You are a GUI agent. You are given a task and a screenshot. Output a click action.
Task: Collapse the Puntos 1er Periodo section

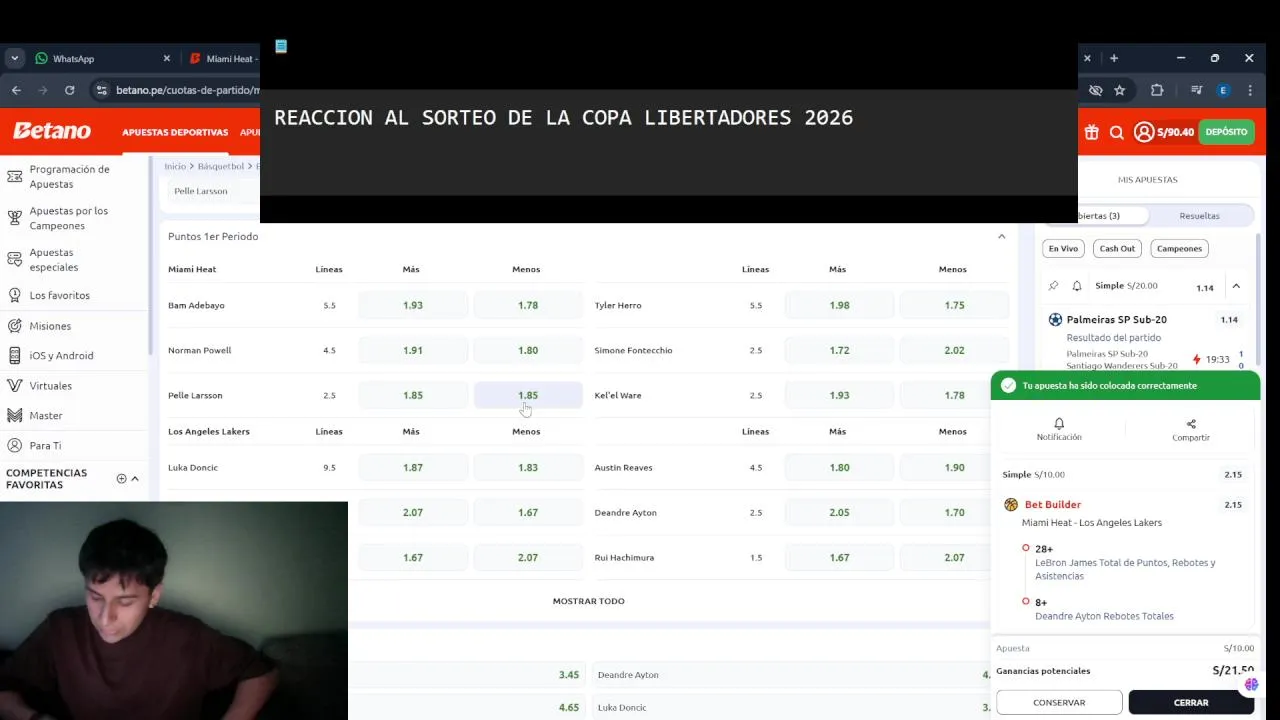coord(1001,237)
